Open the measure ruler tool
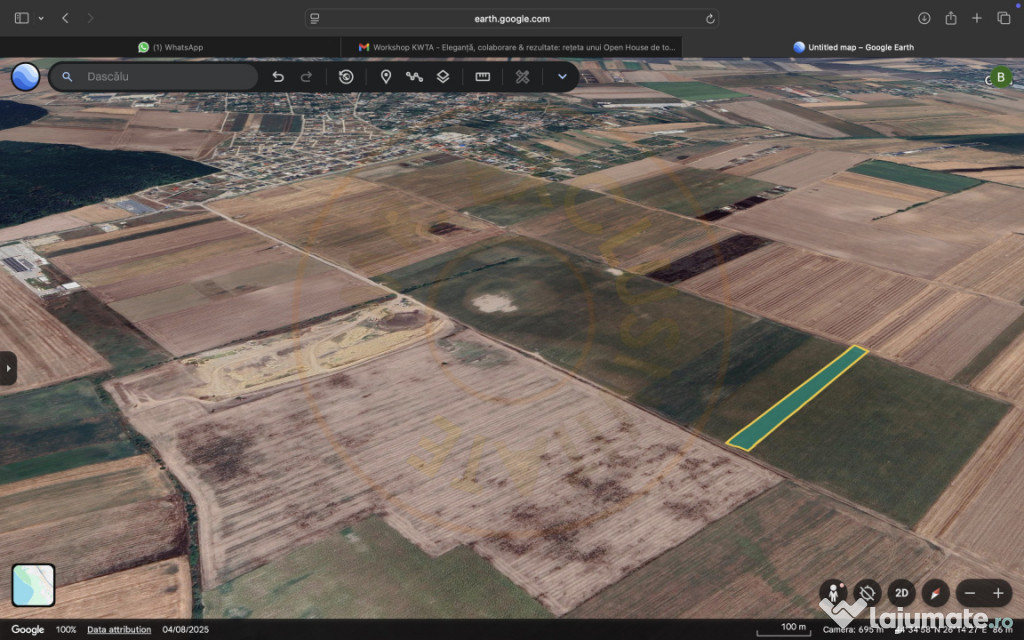The height and width of the screenshot is (640, 1024). pos(482,77)
